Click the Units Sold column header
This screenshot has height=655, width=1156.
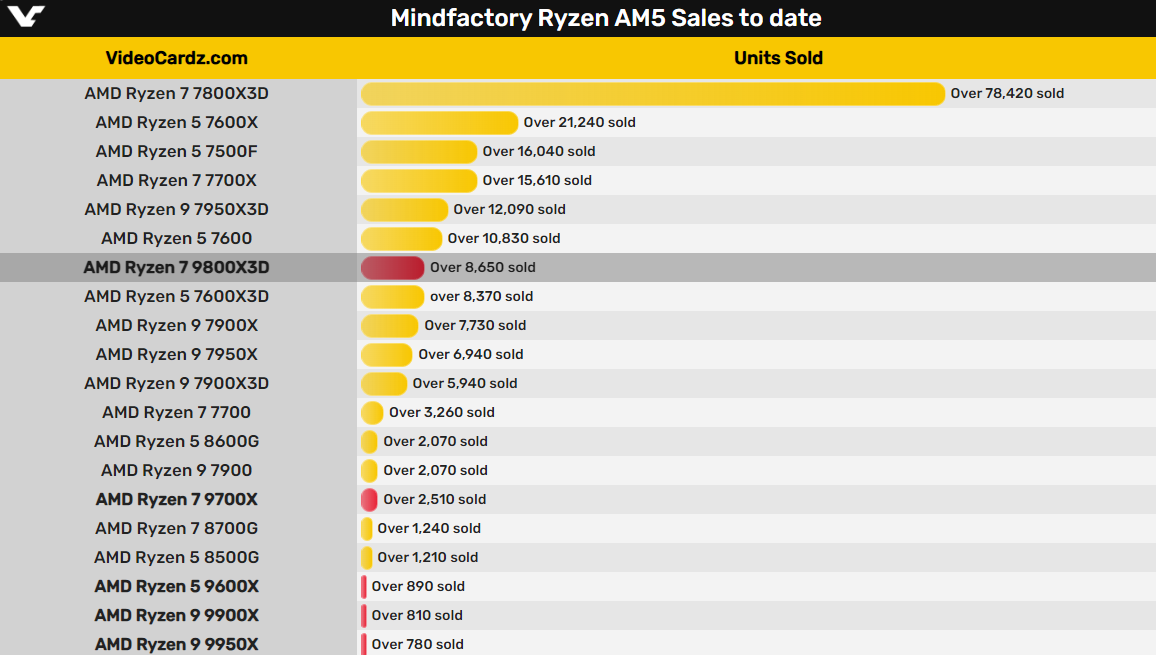click(778, 58)
